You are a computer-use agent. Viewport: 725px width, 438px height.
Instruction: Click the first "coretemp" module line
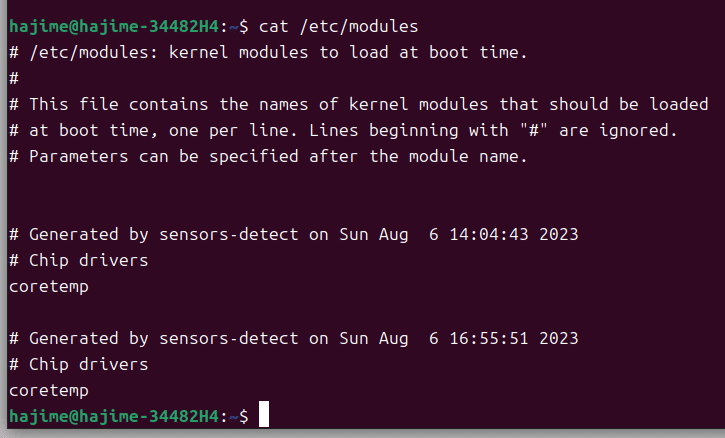pos(48,286)
